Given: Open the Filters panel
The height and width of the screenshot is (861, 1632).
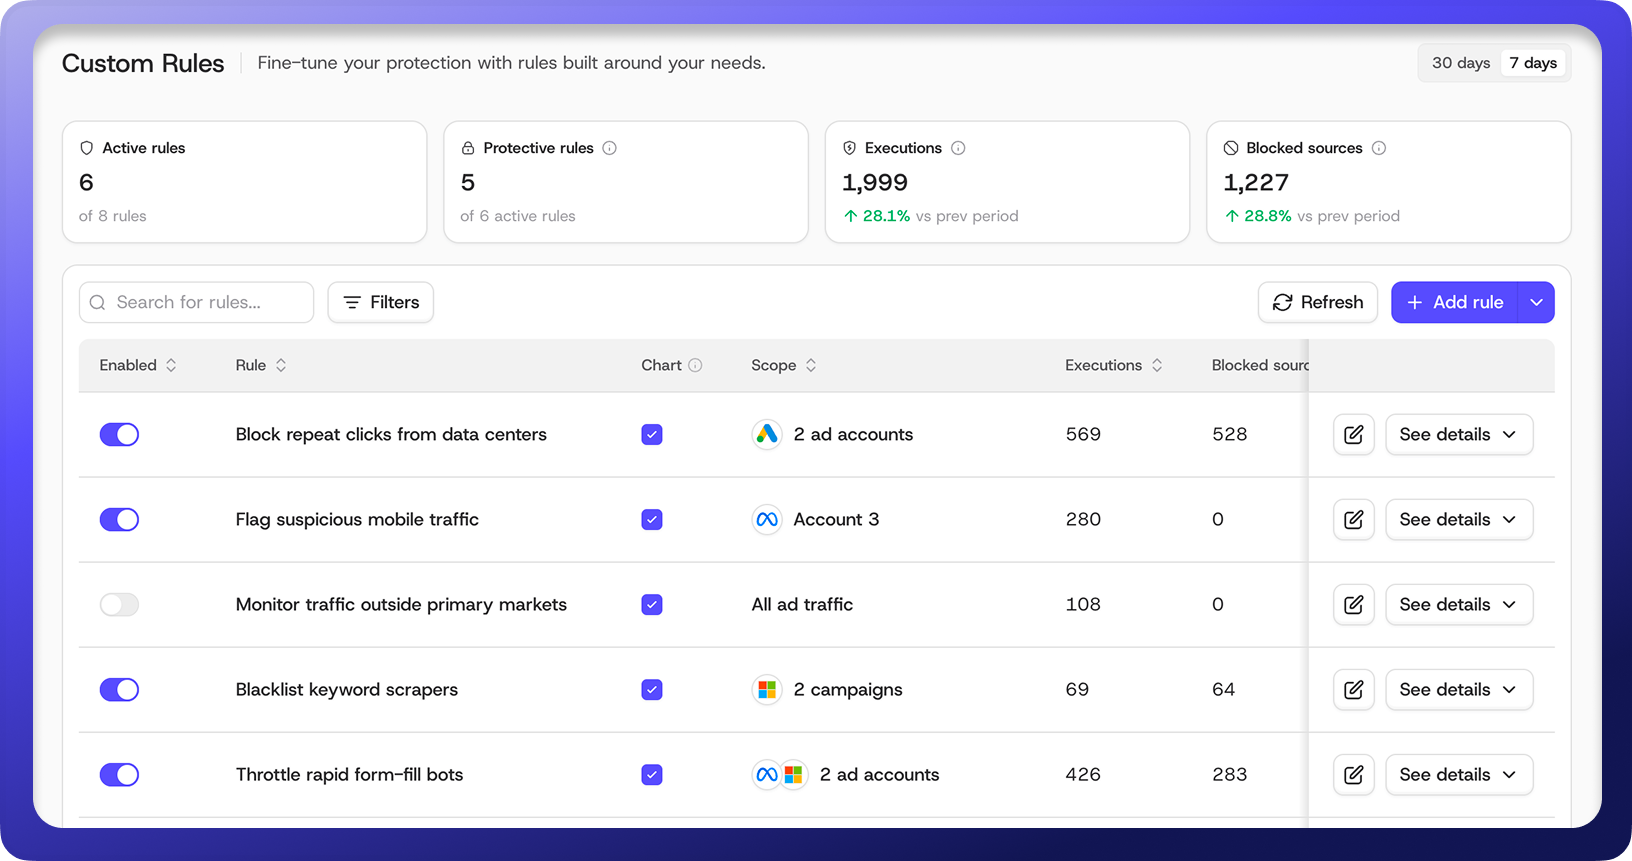Looking at the screenshot, I should click(x=381, y=302).
